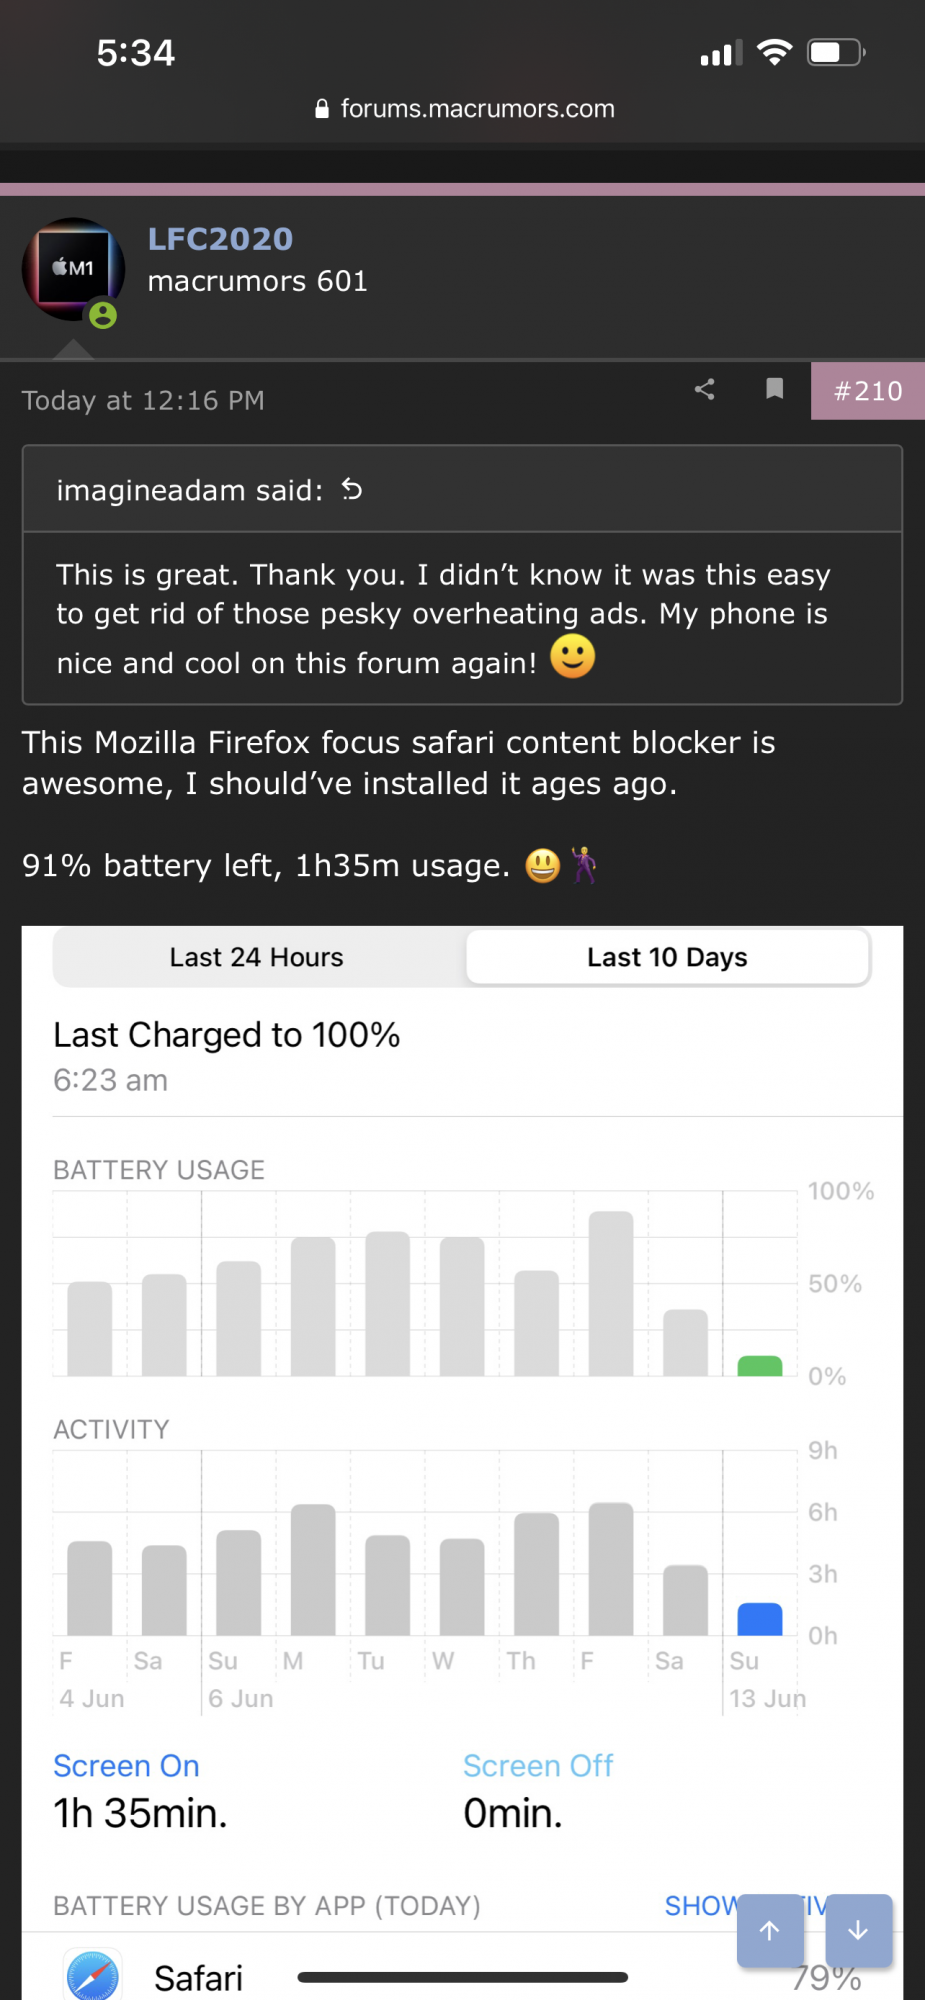Open the #210 post permalink
Viewport: 925px width, 2000px height.
(868, 391)
